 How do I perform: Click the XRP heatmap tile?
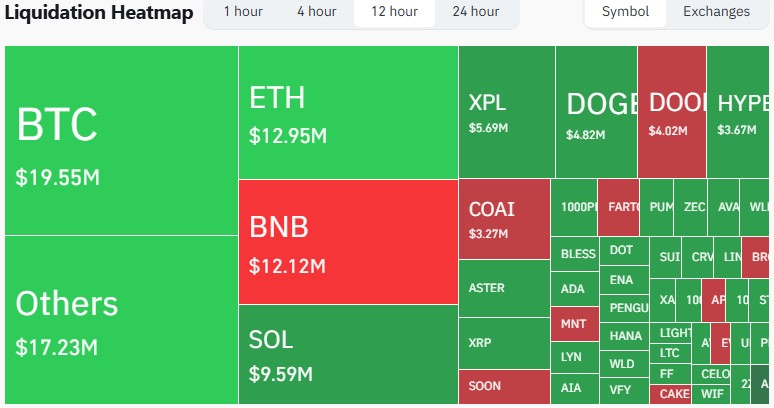(504, 343)
